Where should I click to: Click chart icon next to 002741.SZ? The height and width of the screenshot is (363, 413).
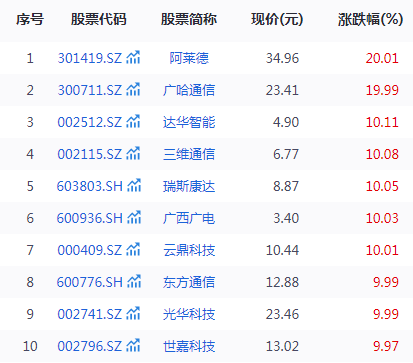133,313
